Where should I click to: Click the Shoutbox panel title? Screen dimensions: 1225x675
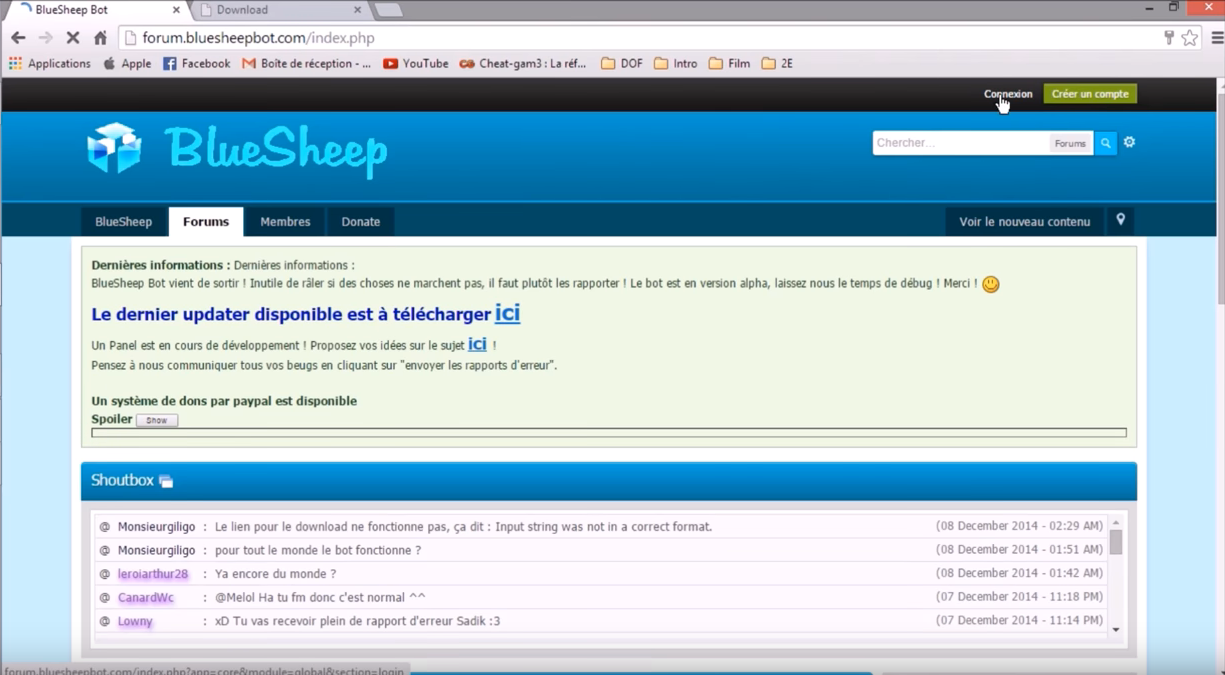(x=122, y=480)
